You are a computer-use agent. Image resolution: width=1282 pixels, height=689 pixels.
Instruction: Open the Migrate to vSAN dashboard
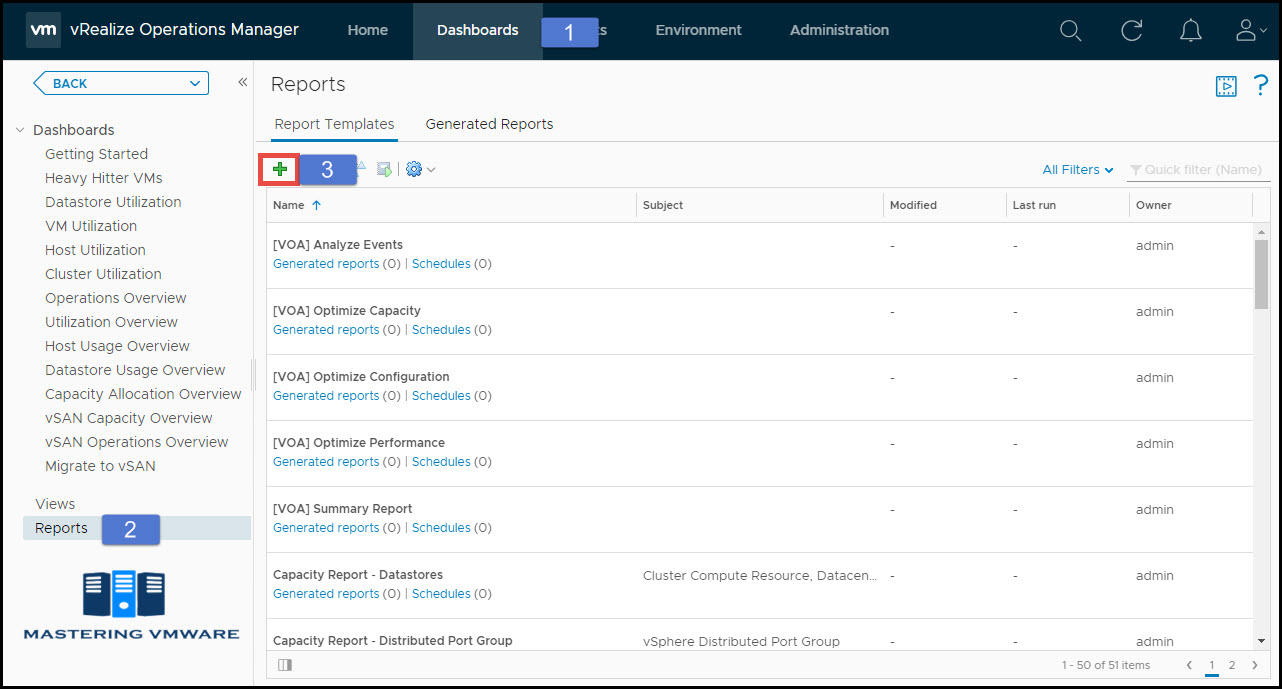pyautogui.click(x=100, y=466)
